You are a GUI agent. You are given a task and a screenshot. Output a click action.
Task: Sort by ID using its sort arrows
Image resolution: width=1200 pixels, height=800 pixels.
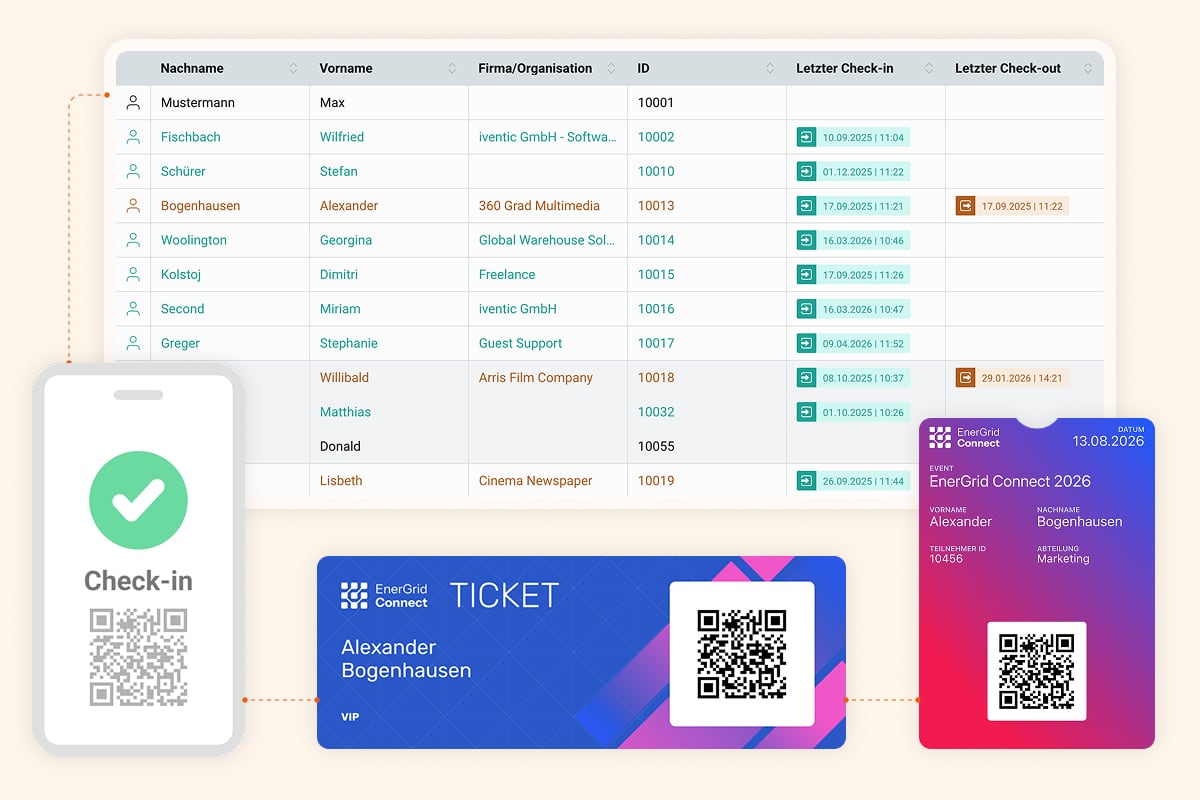(x=770, y=69)
